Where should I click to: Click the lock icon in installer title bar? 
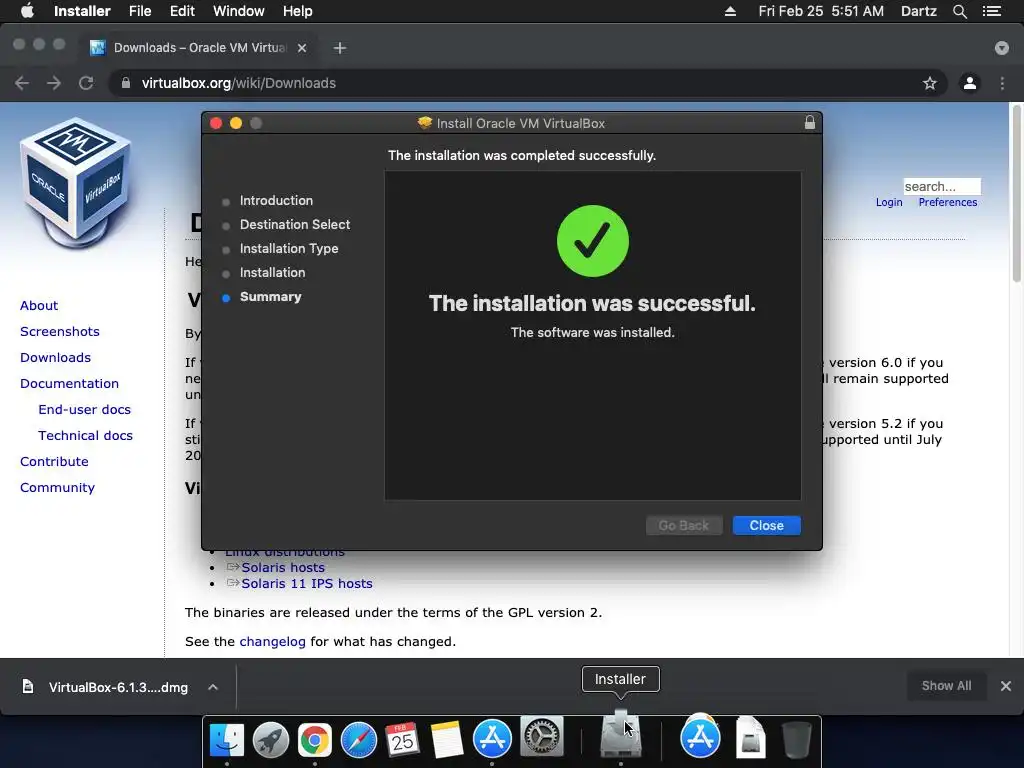coord(810,123)
